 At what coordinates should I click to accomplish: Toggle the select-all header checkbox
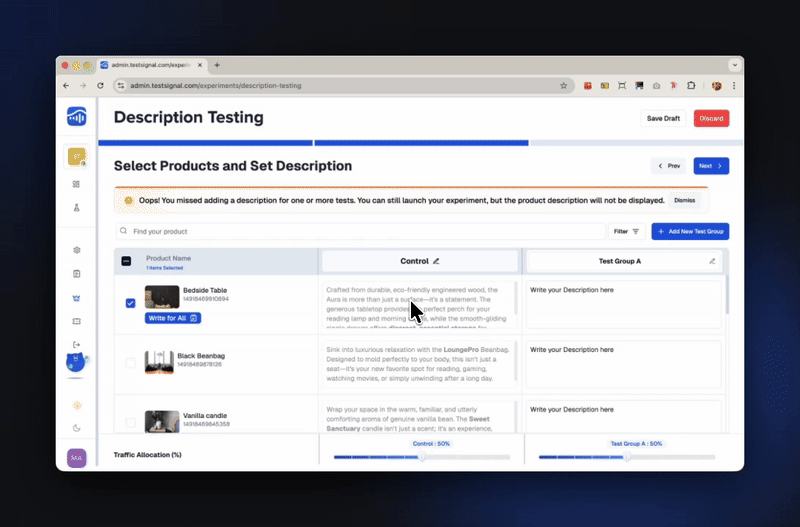click(126, 261)
